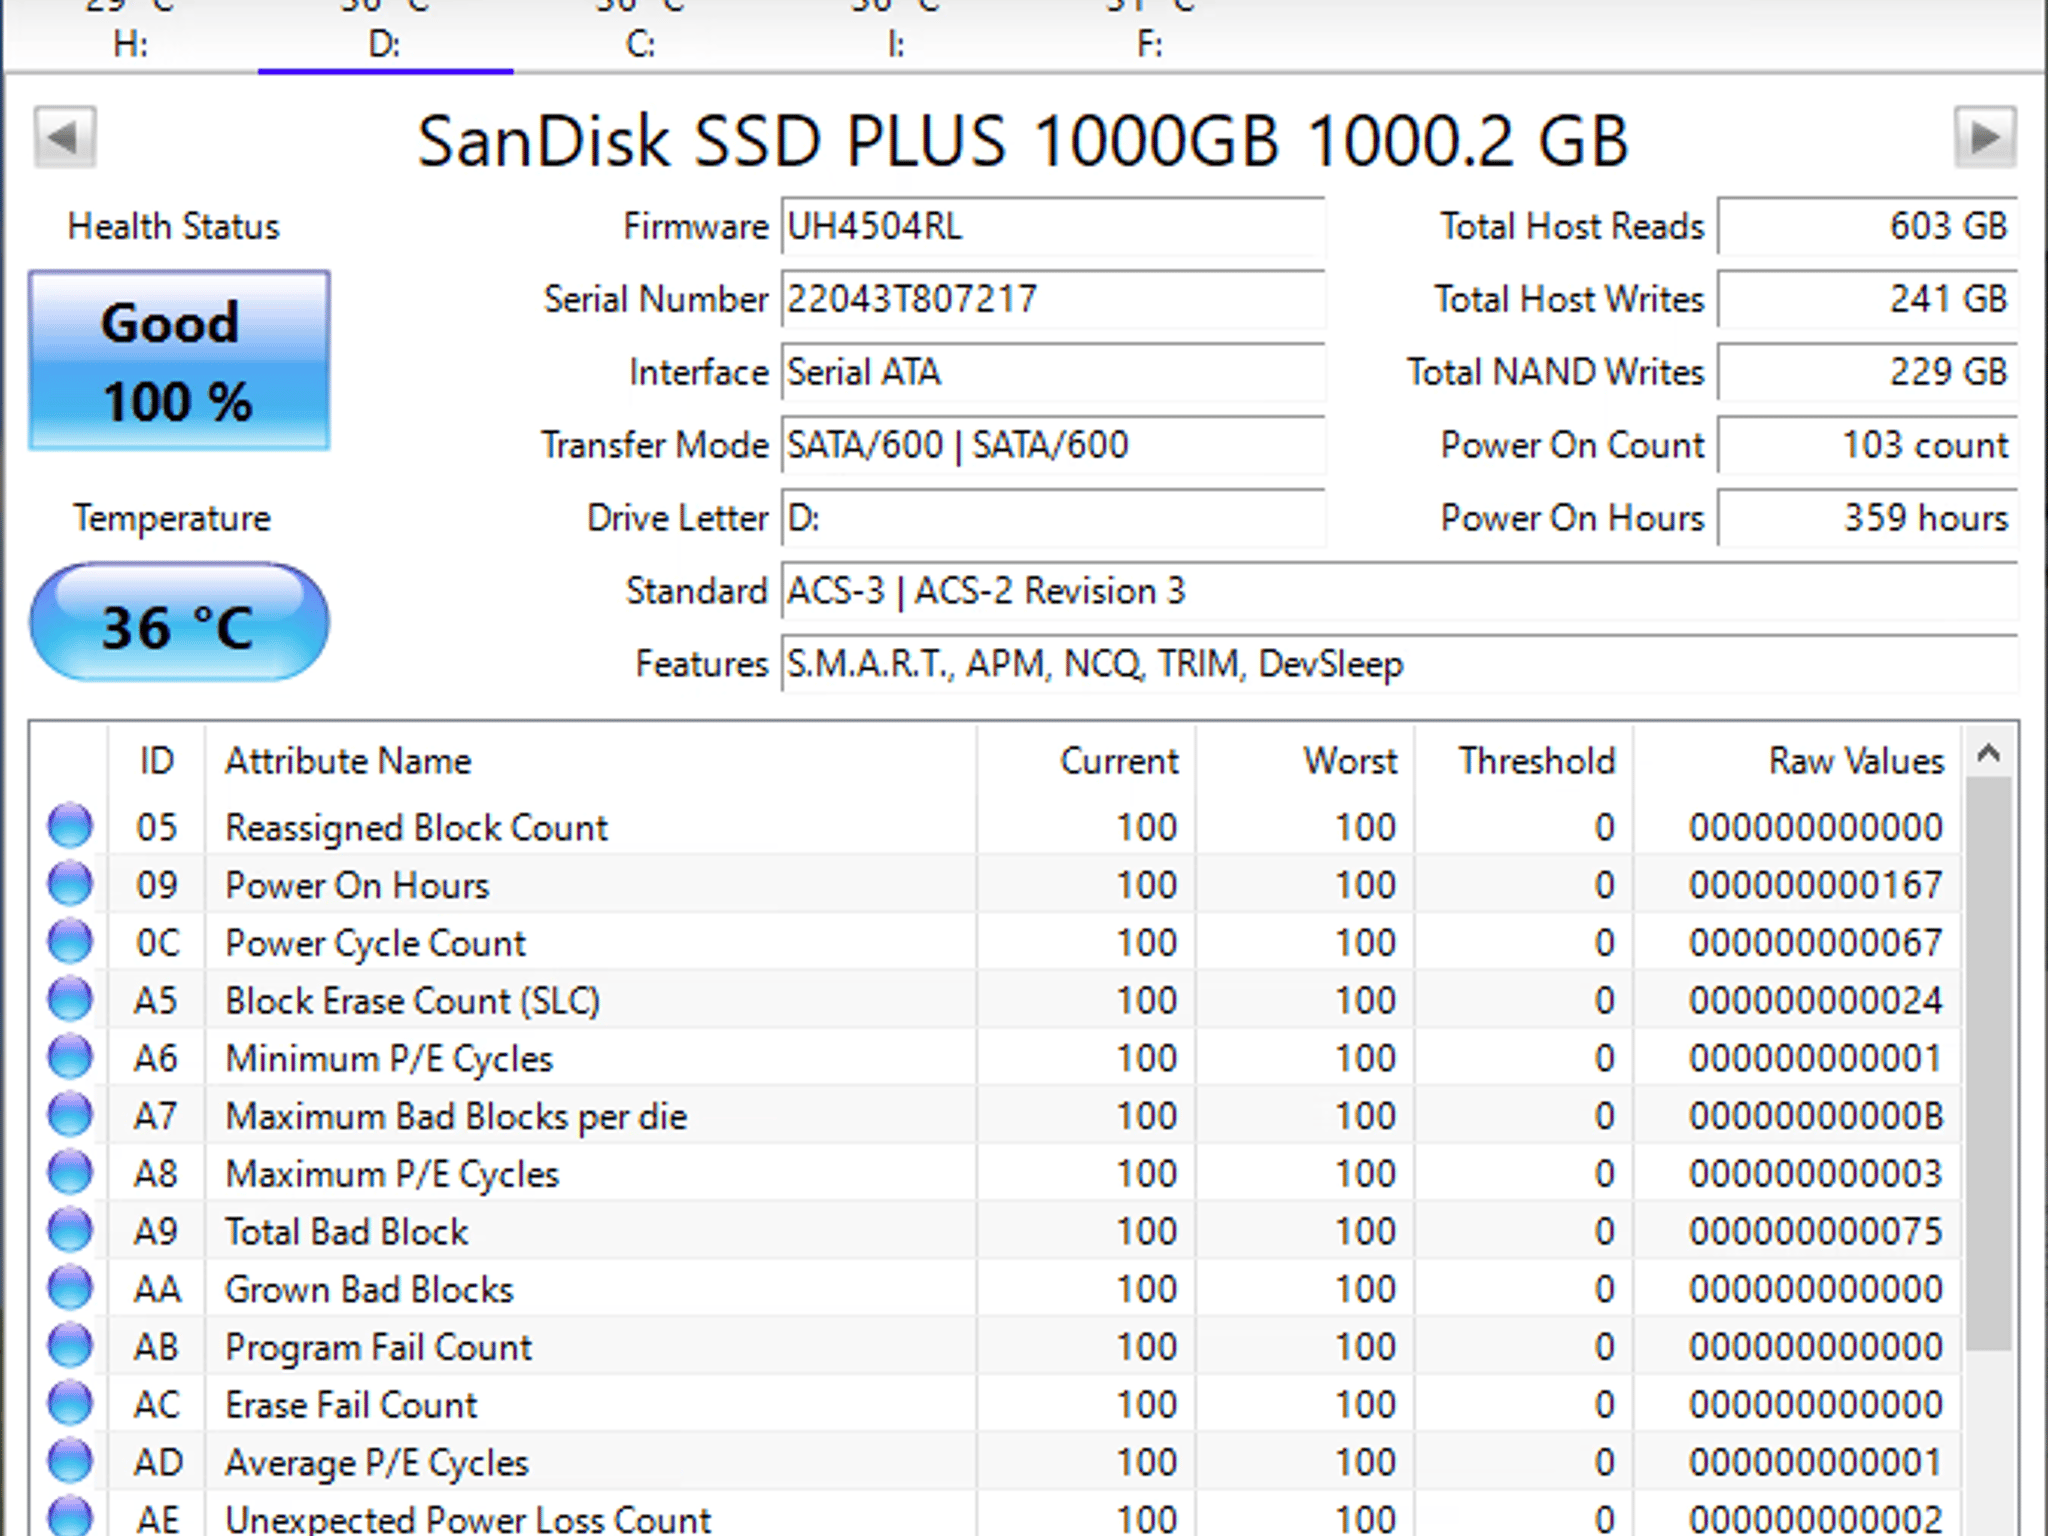Click Power On Hours value 359 hours

click(1868, 519)
